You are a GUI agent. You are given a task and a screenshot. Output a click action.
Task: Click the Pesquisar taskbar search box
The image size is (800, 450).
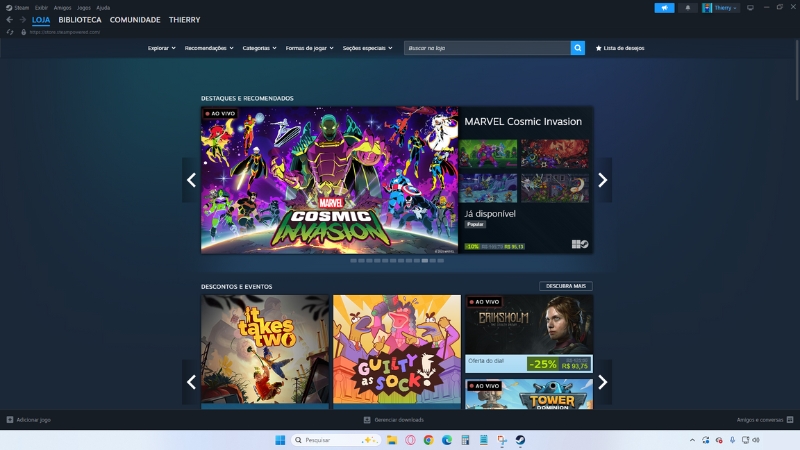[336, 440]
